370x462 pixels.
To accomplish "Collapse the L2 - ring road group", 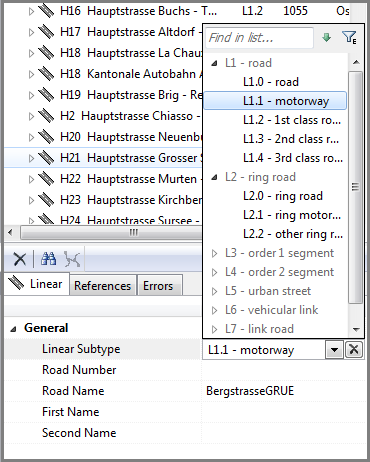I will point(214,177).
